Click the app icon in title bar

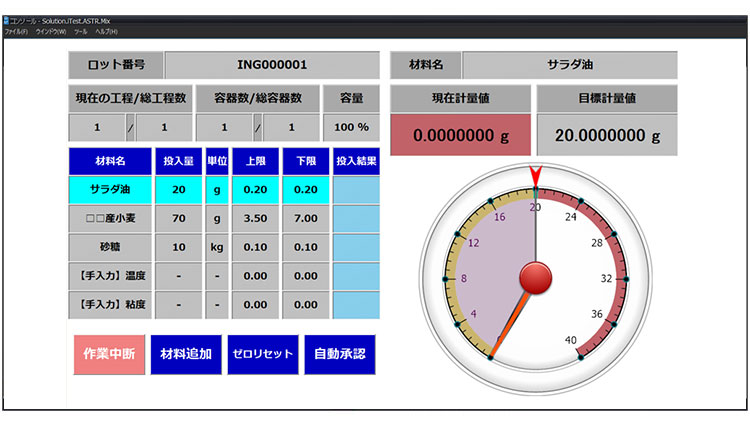pyautogui.click(x=6, y=21)
